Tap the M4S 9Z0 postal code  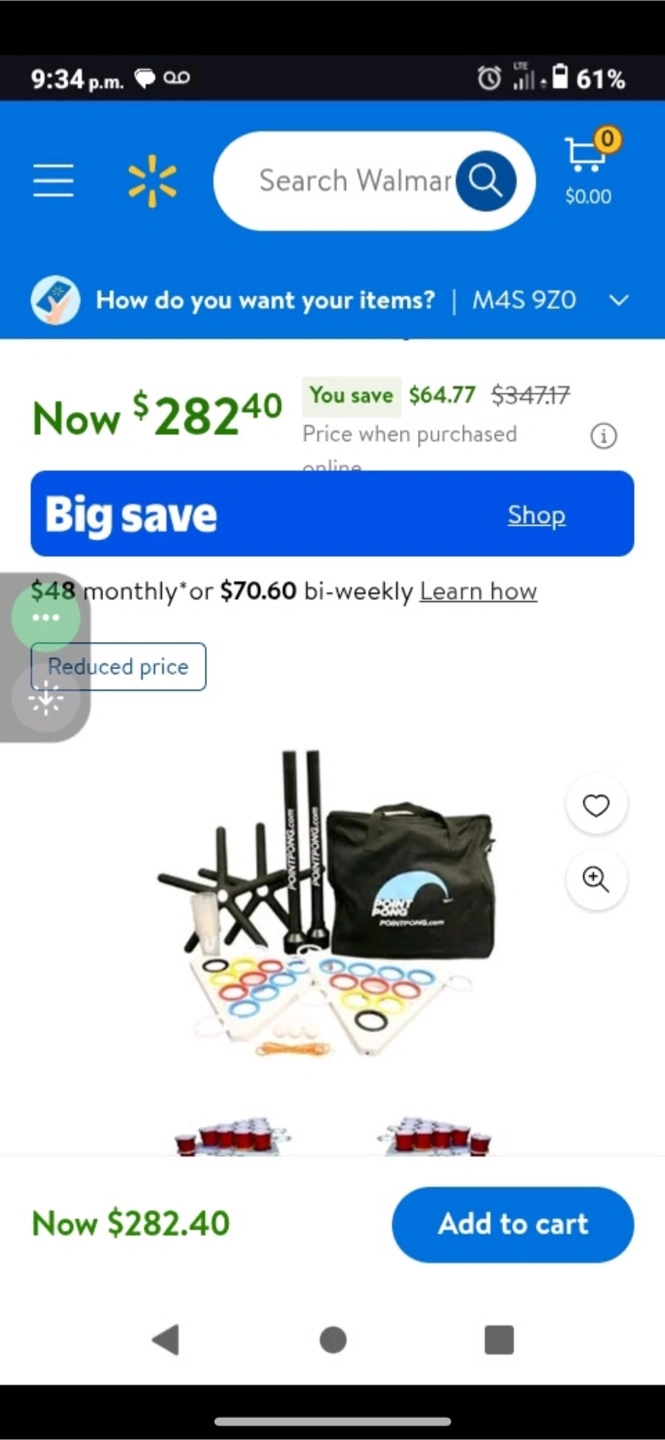[x=524, y=300]
